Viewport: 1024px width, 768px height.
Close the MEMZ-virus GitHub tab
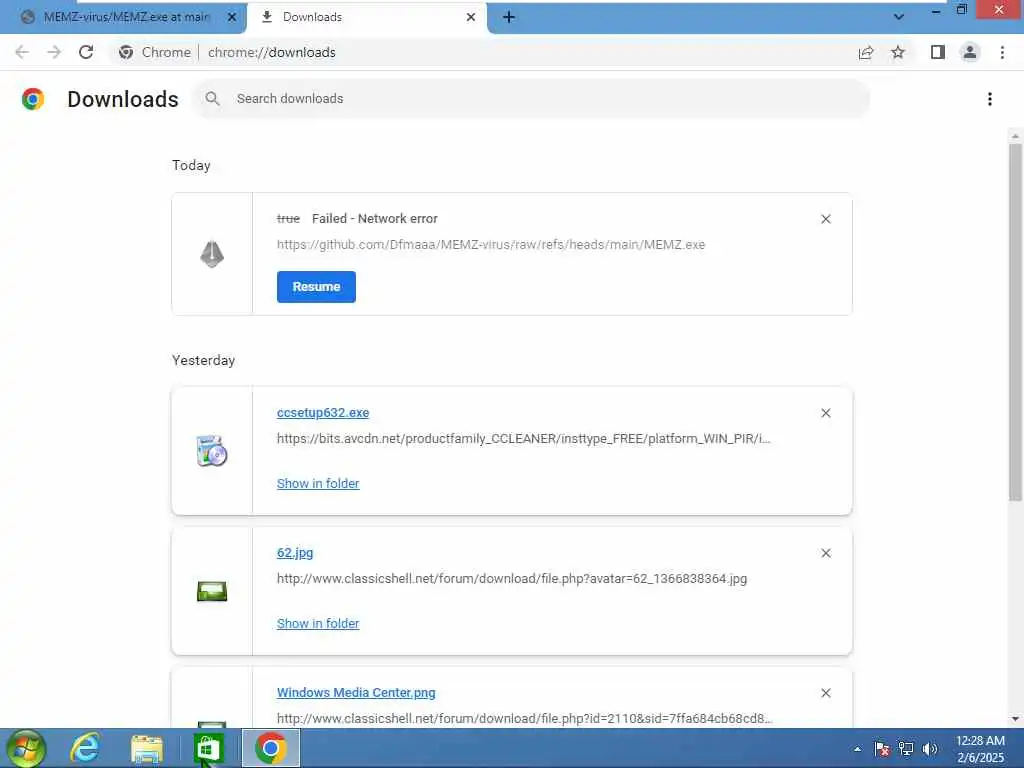(232, 17)
